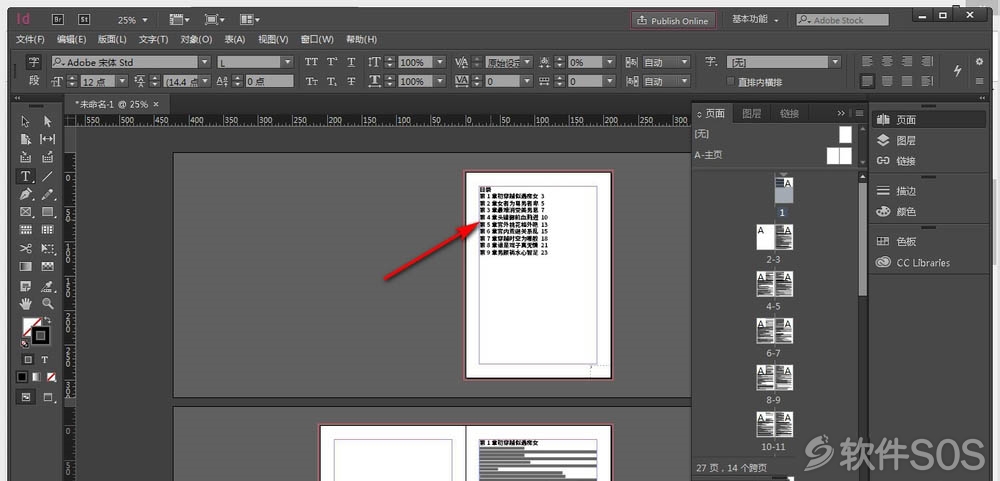Toggle All Caps (TT) formatting
The width and height of the screenshot is (1000, 481).
(x=311, y=62)
